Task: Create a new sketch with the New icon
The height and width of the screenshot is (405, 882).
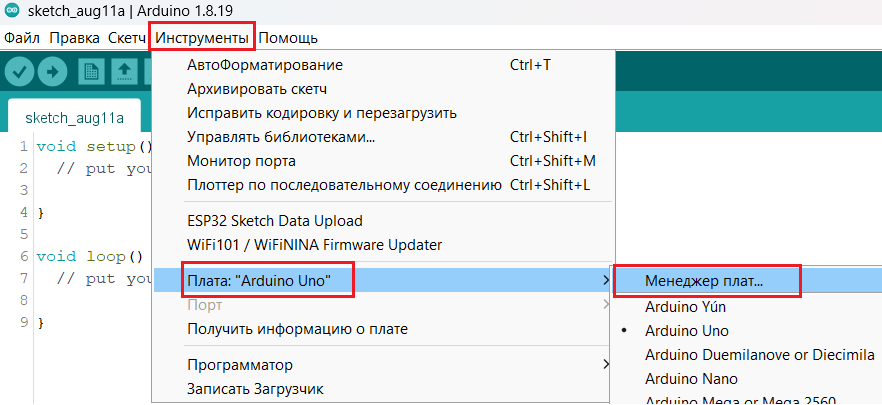Action: coord(91,73)
